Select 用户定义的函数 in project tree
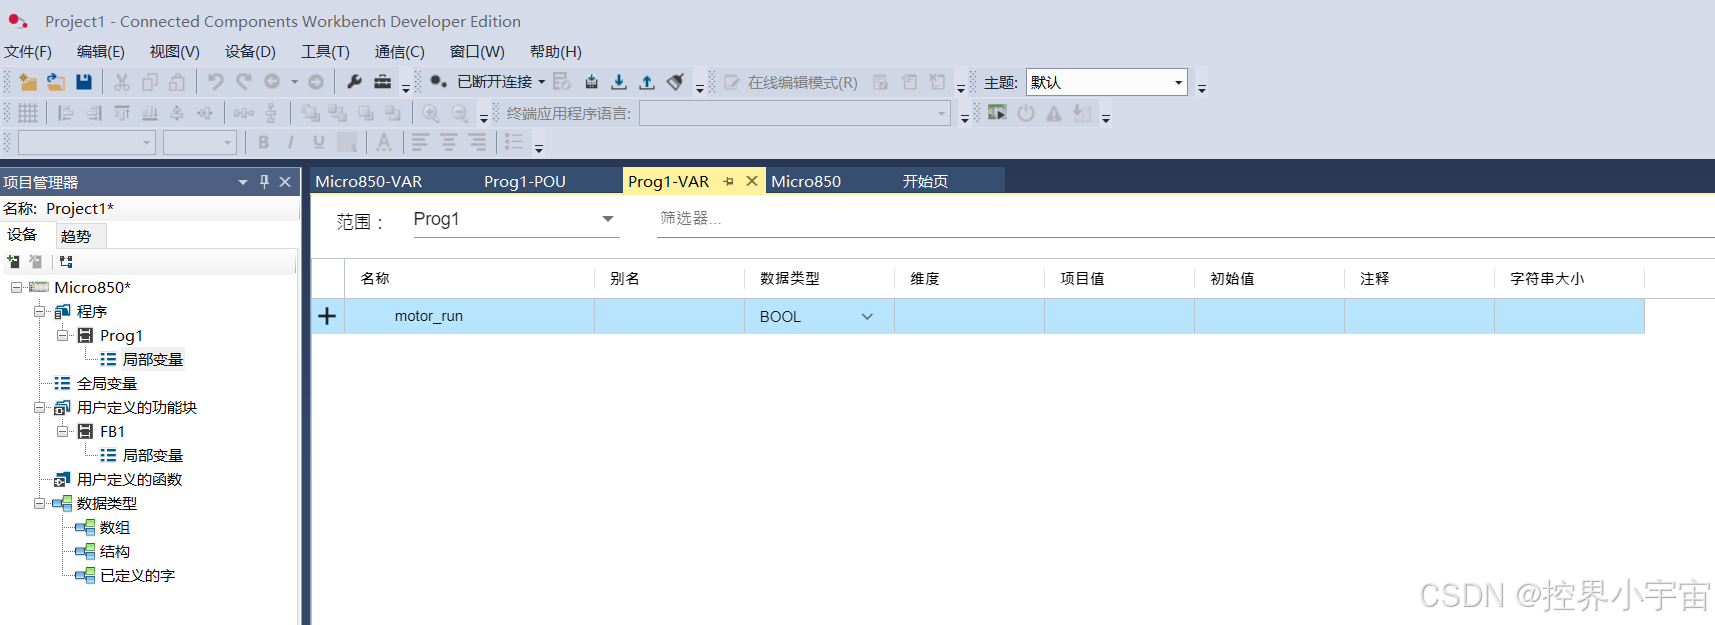This screenshot has width=1715, height=625. point(130,479)
